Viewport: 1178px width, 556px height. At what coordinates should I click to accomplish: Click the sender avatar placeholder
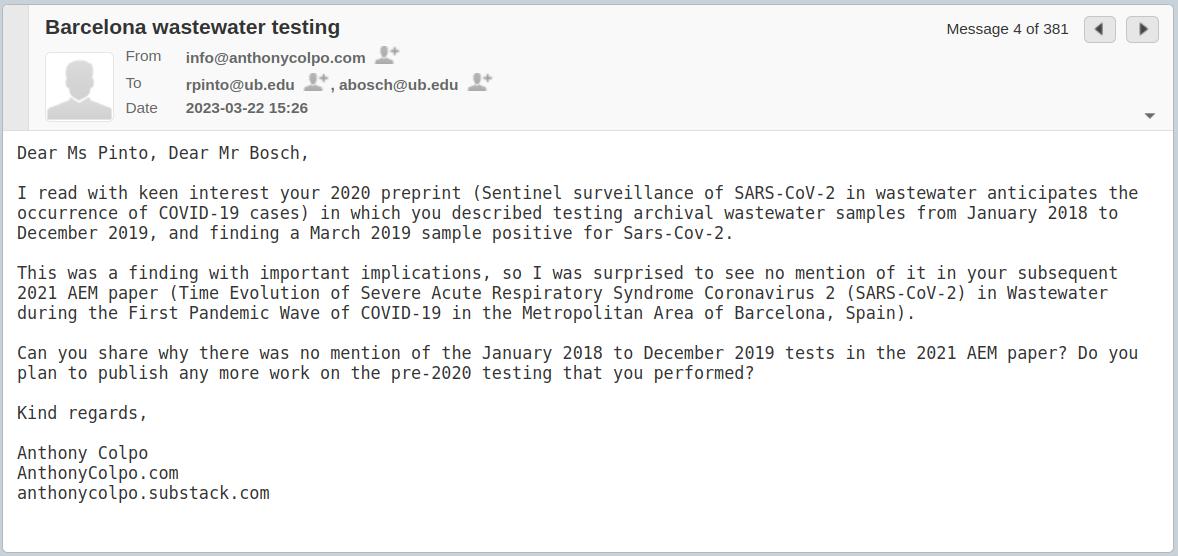[80, 87]
